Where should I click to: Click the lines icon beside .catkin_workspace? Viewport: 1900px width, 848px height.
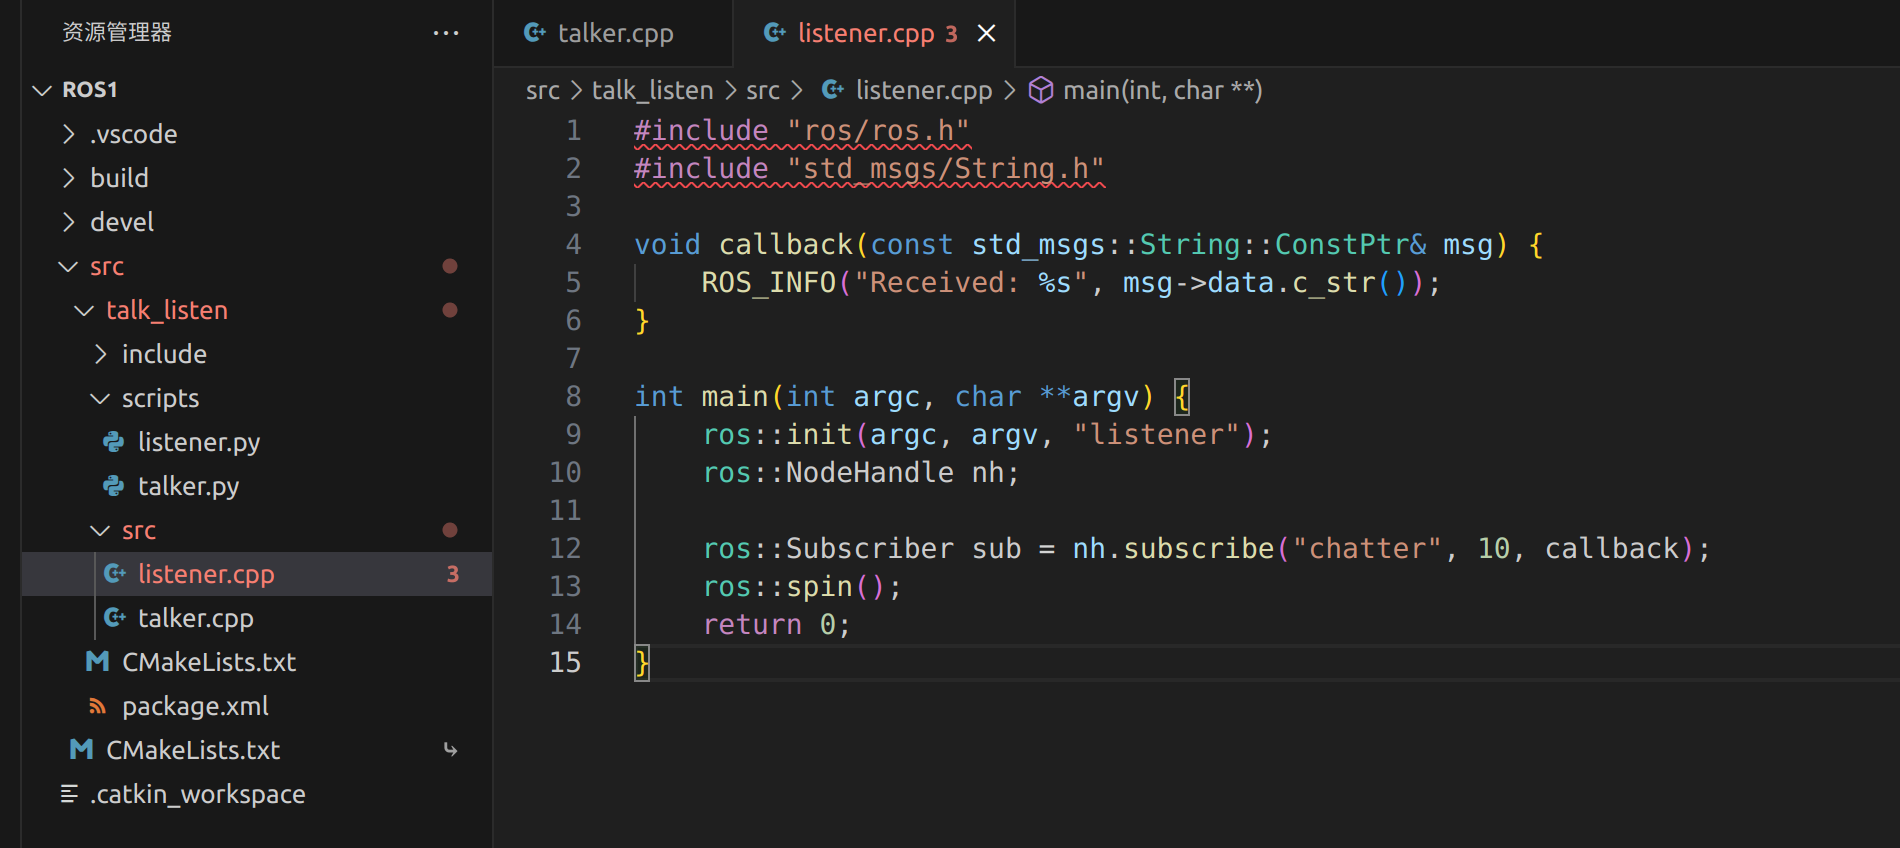click(69, 794)
